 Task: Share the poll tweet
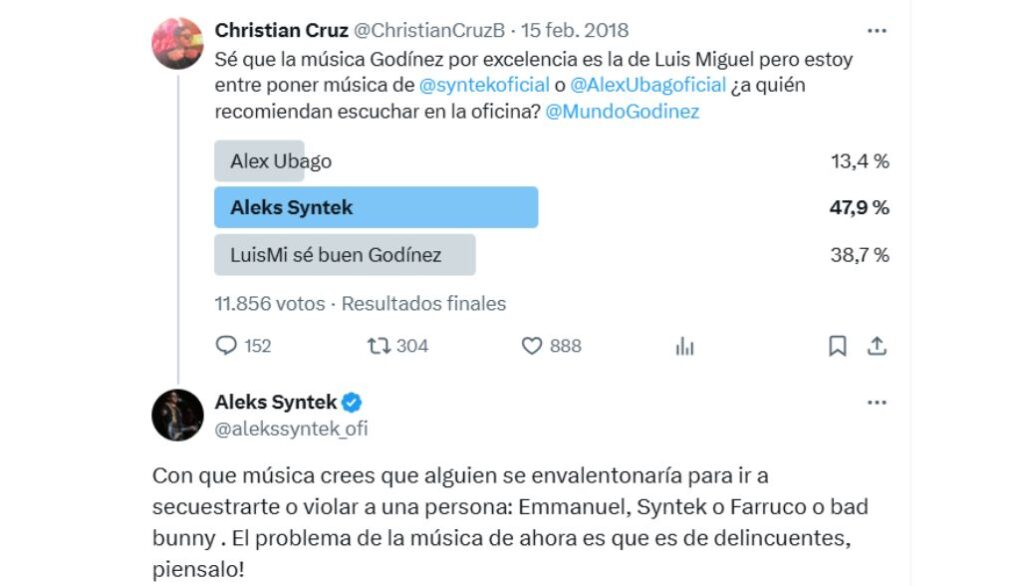click(877, 346)
